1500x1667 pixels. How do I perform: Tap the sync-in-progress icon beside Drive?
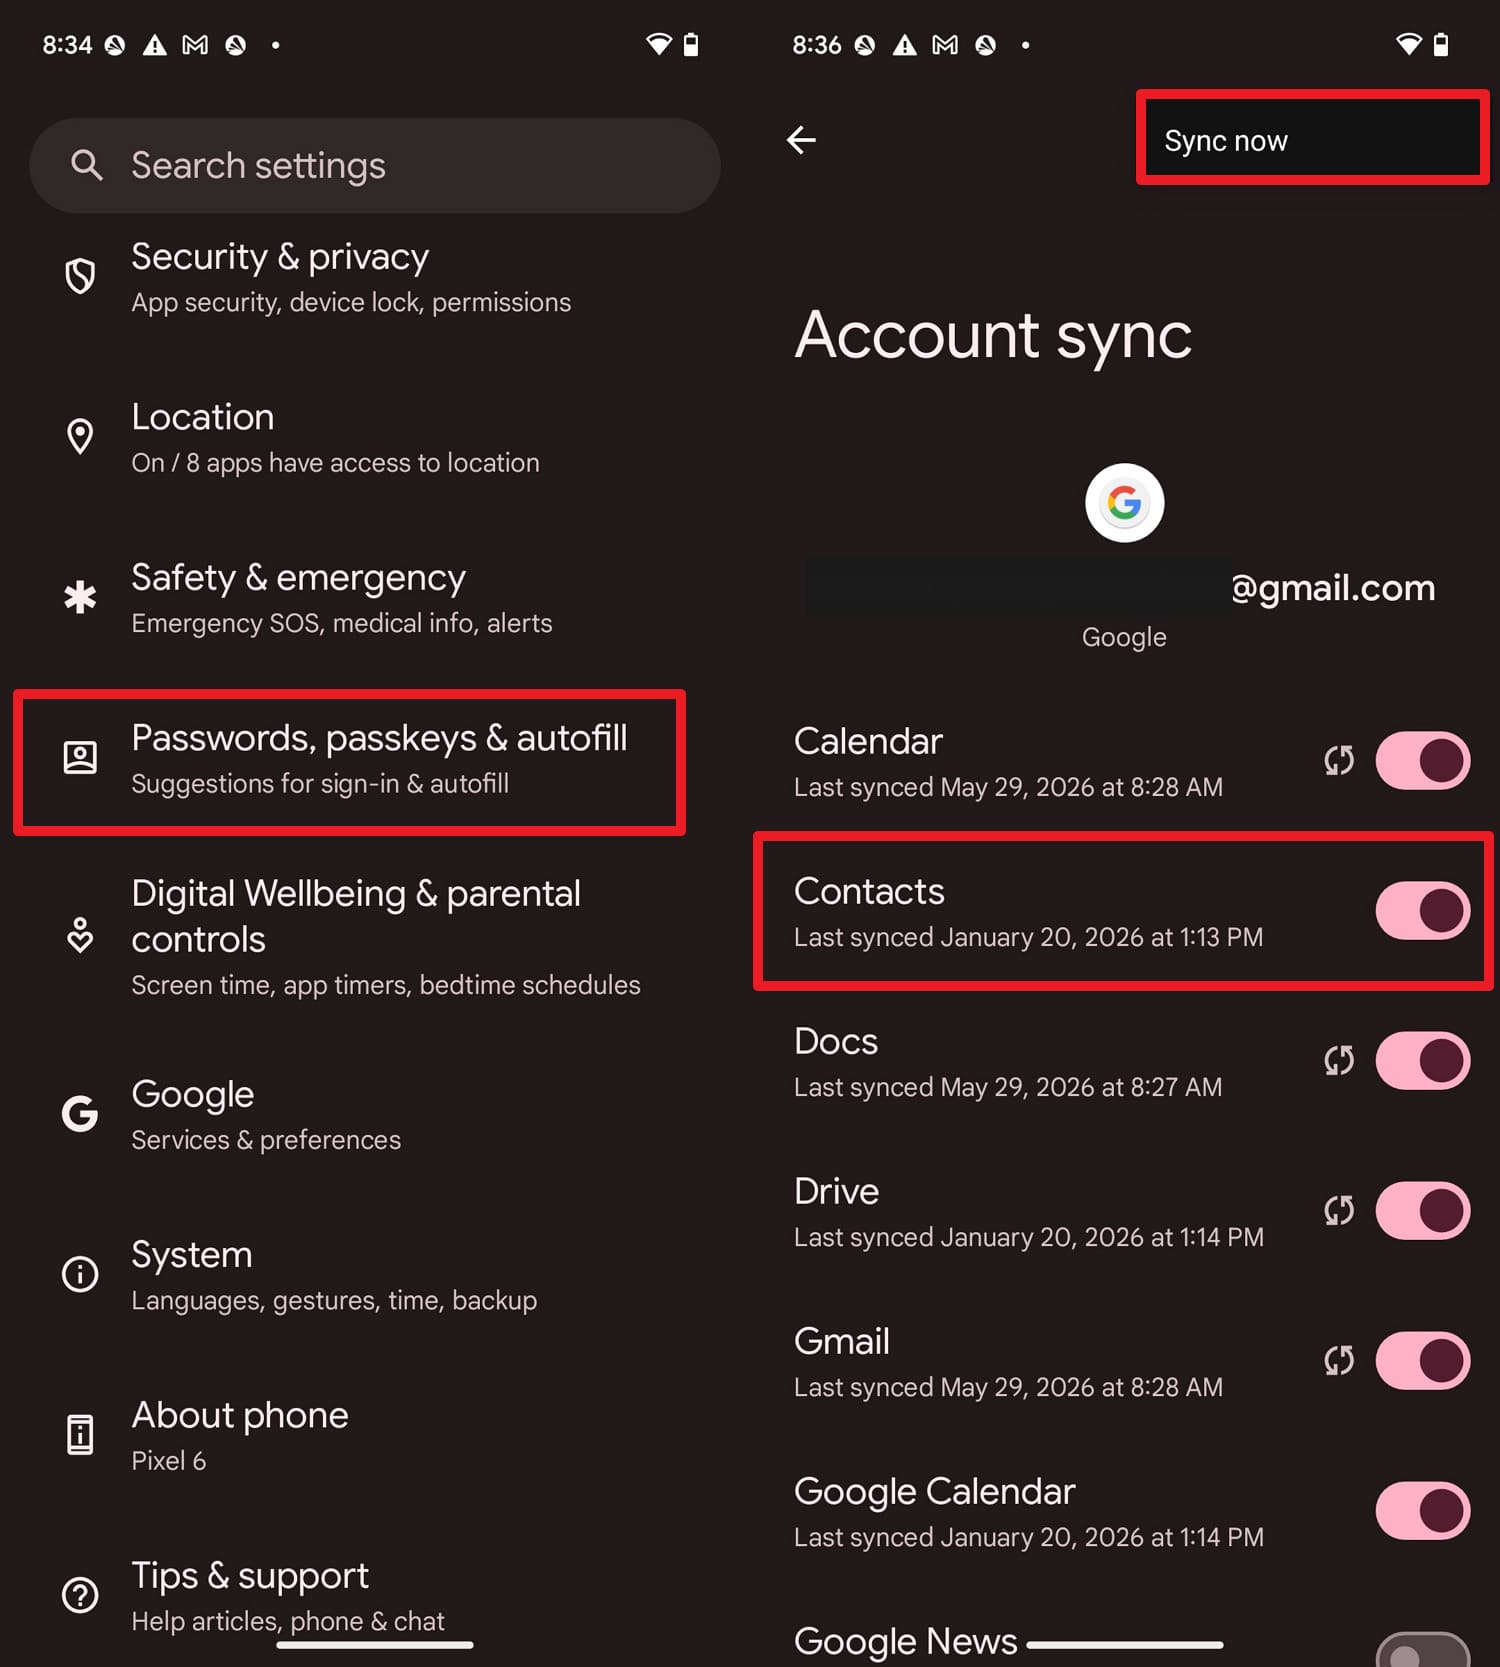click(1339, 1211)
